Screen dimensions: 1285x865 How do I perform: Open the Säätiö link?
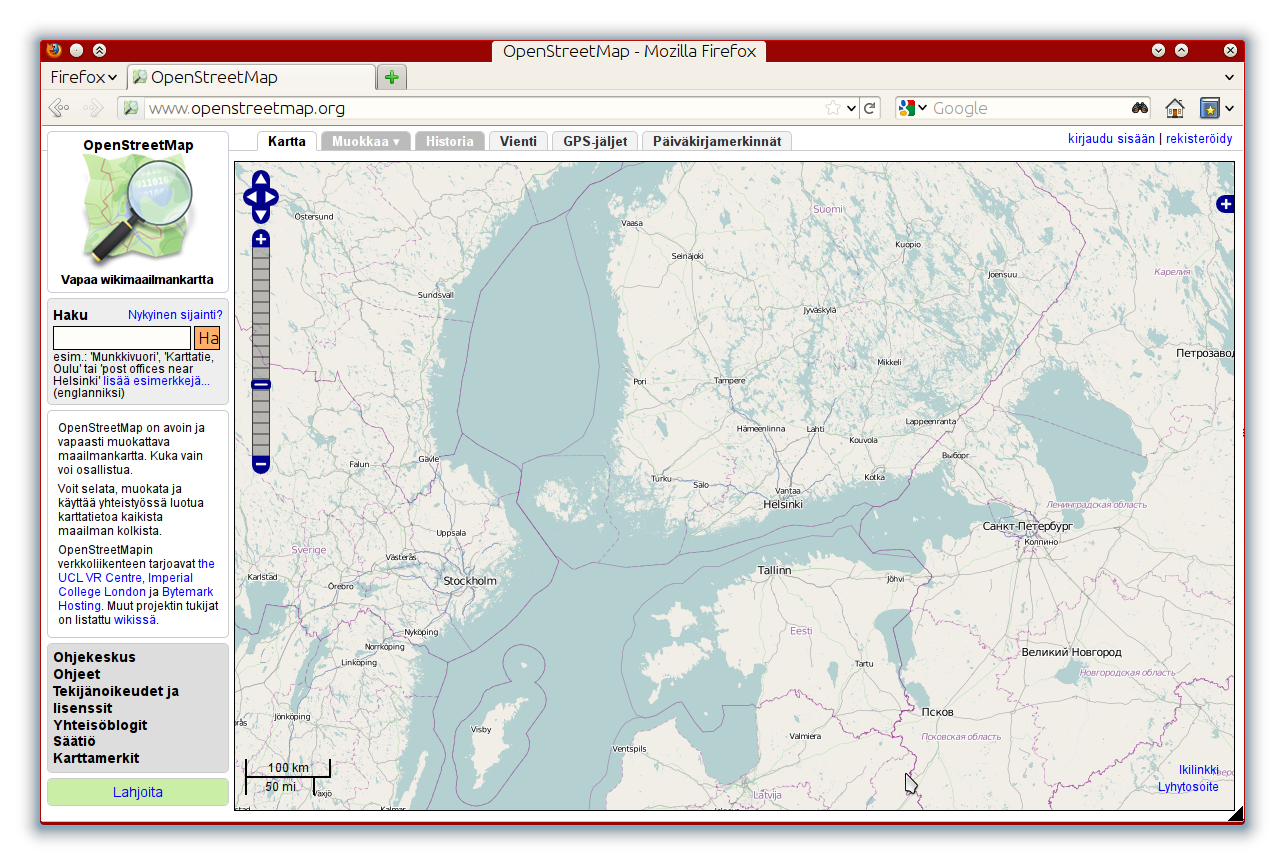click(74, 742)
